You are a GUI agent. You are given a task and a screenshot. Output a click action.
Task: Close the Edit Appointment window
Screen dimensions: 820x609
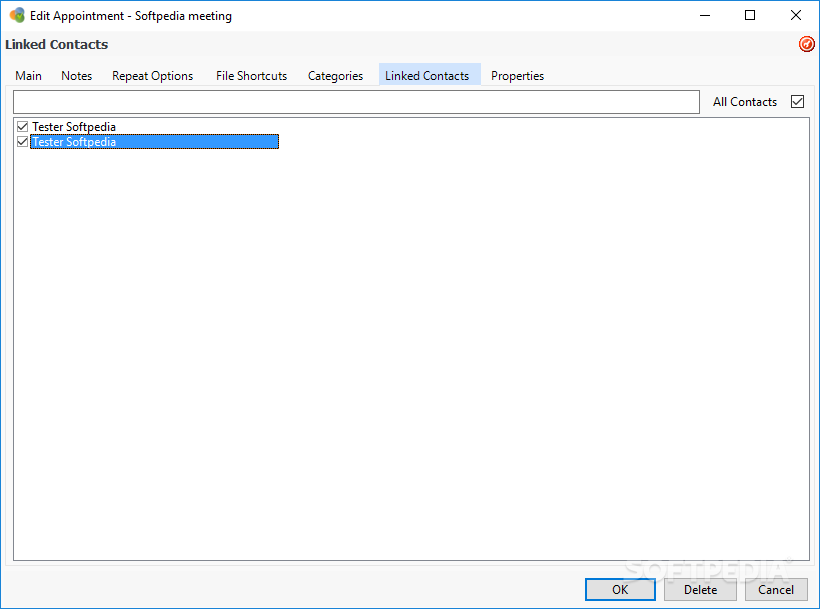pyautogui.click(x=795, y=16)
